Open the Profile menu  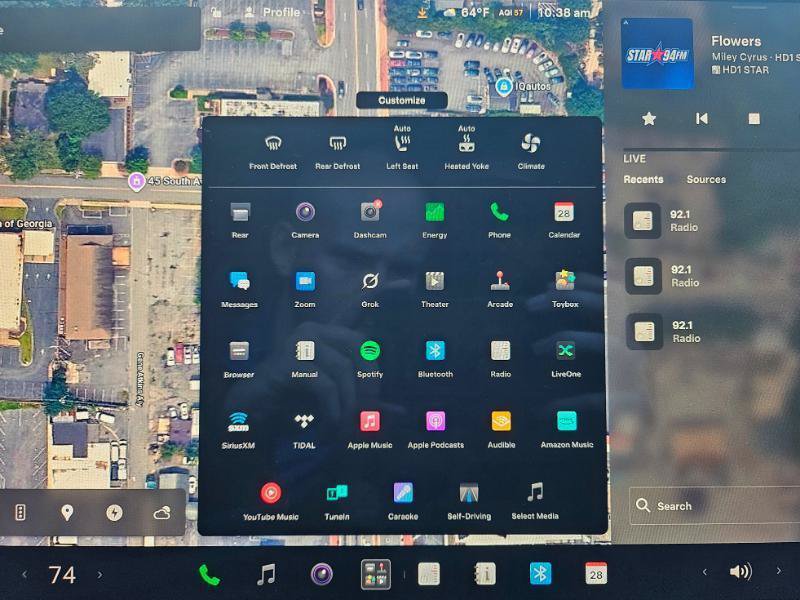pyautogui.click(x=273, y=12)
